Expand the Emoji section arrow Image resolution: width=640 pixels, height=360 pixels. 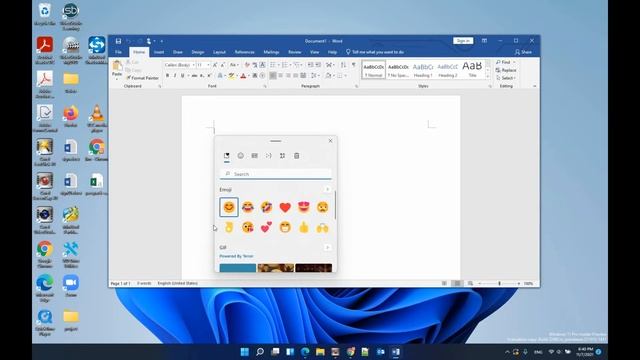[x=327, y=189]
